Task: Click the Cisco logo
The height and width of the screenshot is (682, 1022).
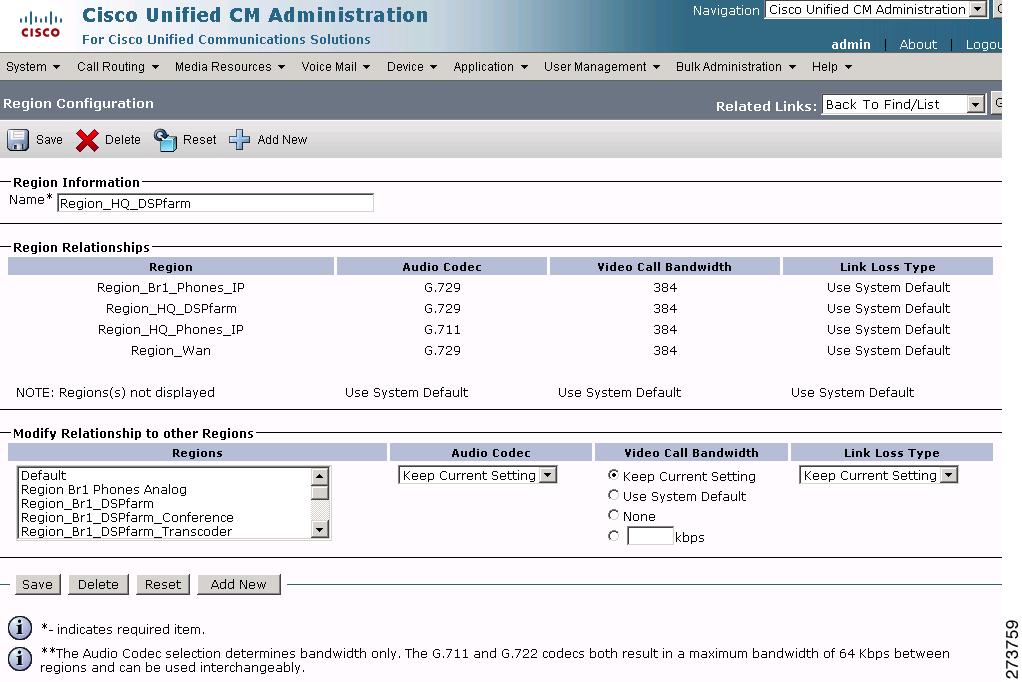Action: coord(40,25)
